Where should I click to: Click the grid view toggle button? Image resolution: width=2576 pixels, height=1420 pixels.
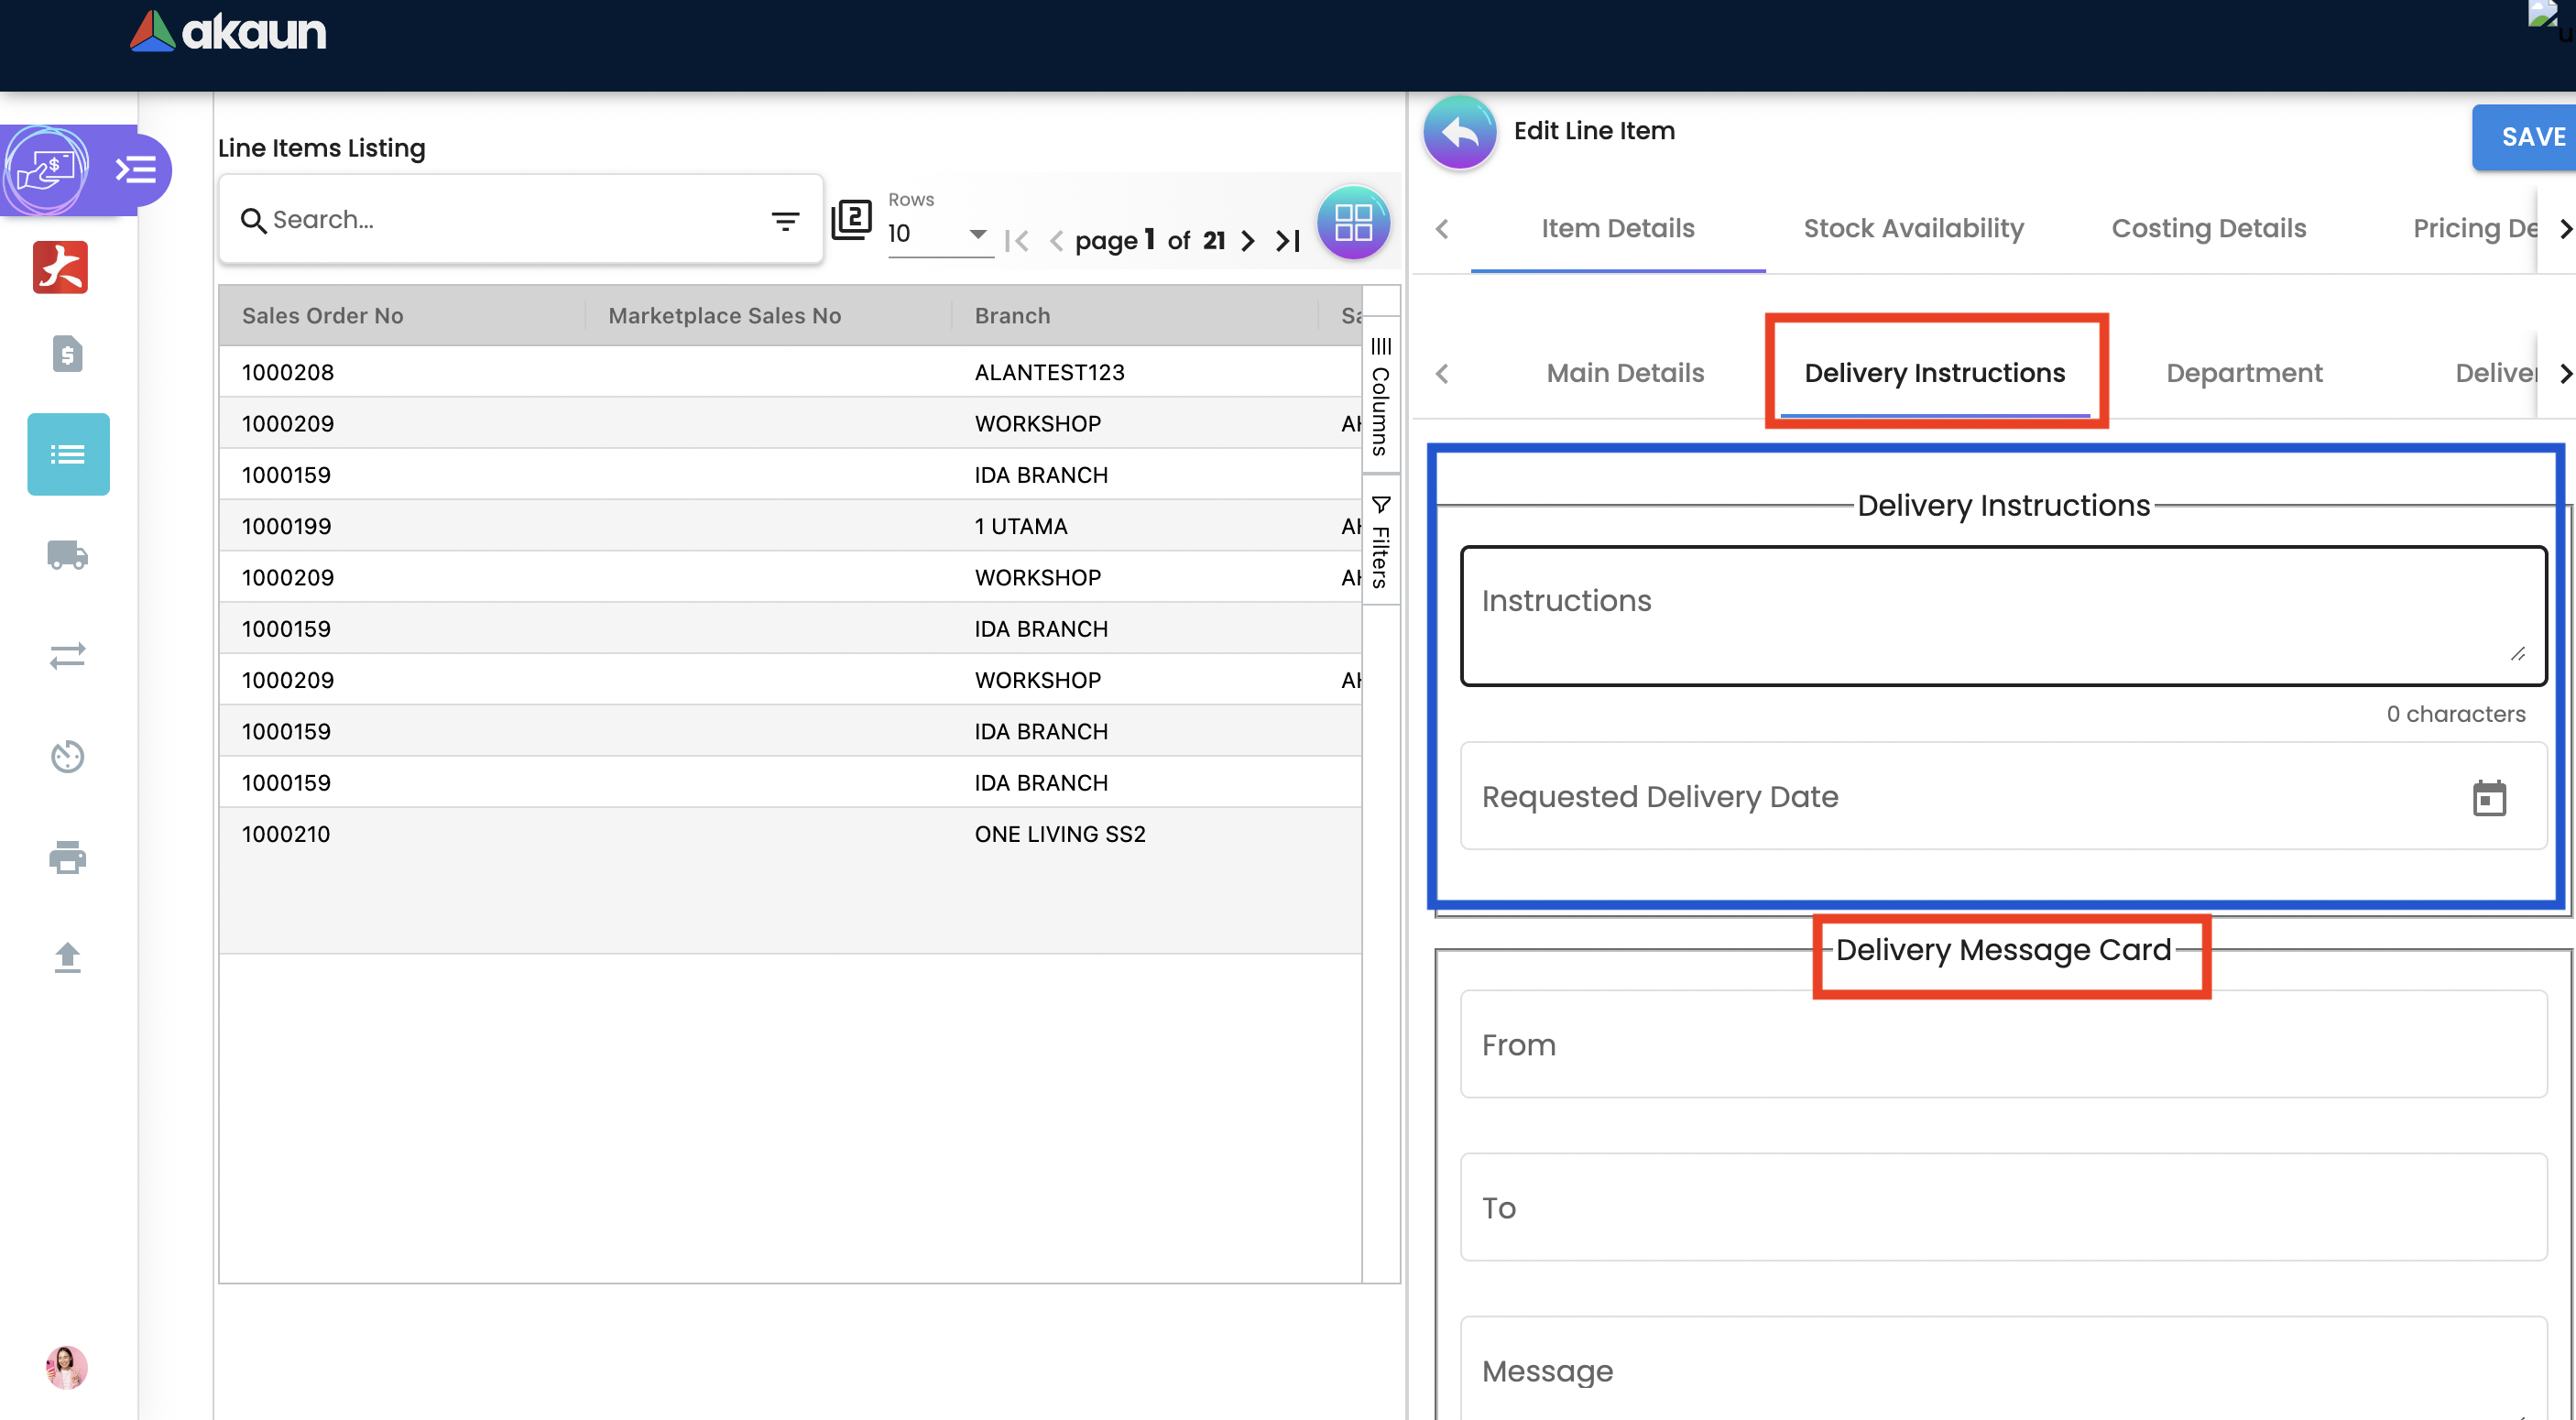[1353, 222]
